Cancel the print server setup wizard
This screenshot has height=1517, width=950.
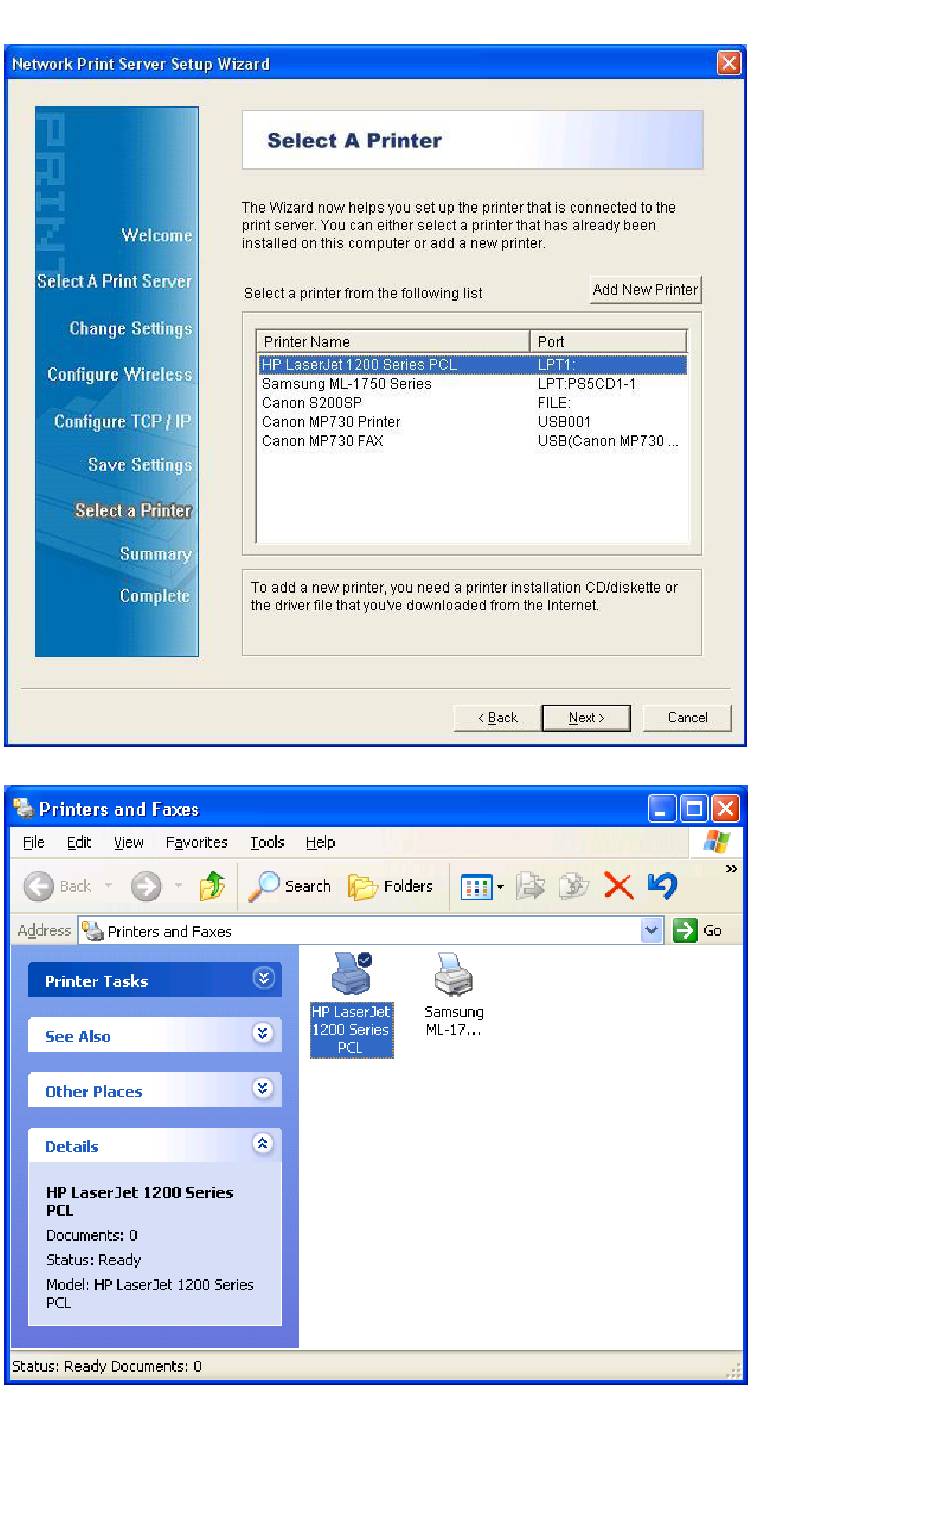click(x=687, y=718)
